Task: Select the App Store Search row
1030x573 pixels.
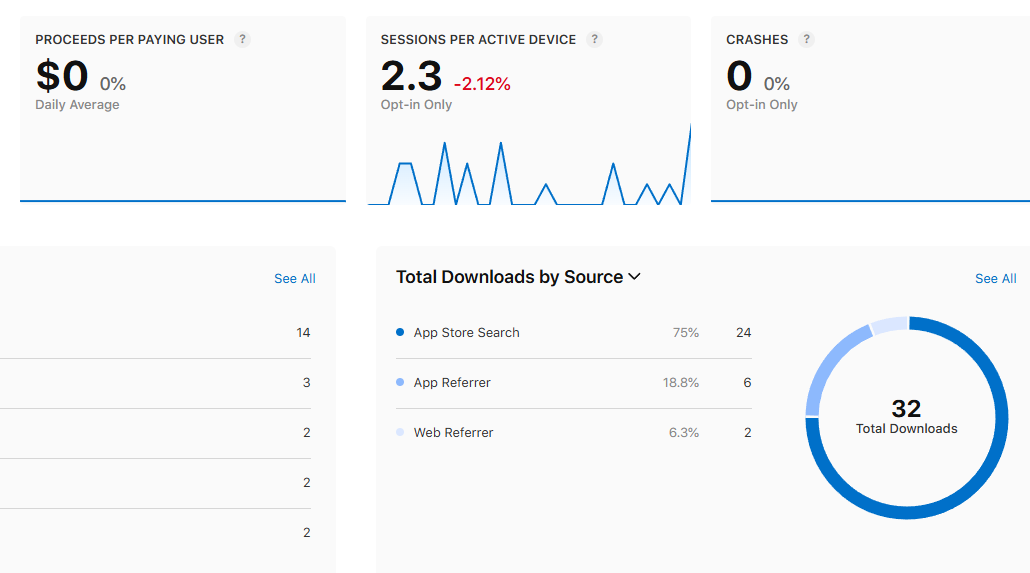Action: [x=573, y=332]
